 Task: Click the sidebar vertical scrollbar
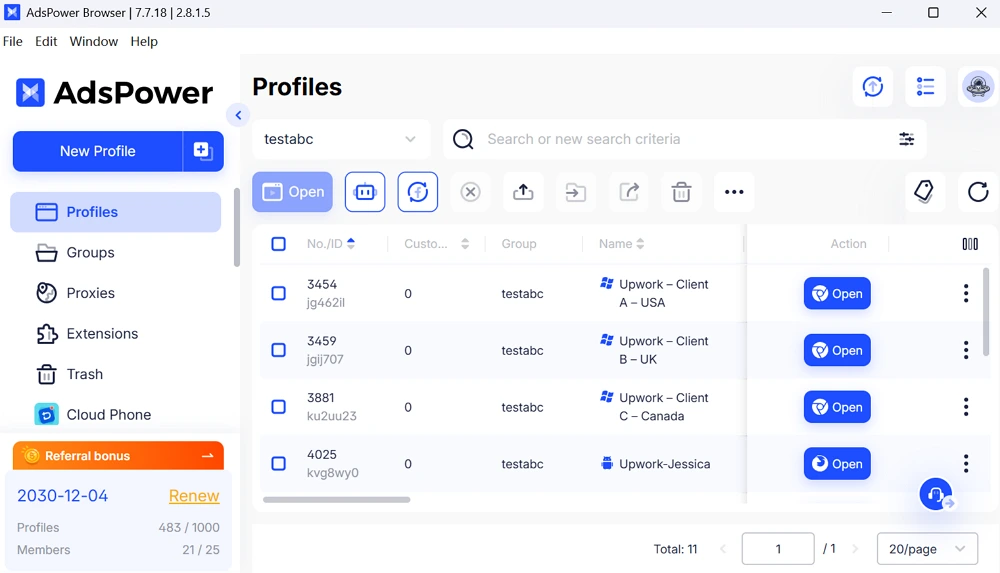(x=237, y=227)
